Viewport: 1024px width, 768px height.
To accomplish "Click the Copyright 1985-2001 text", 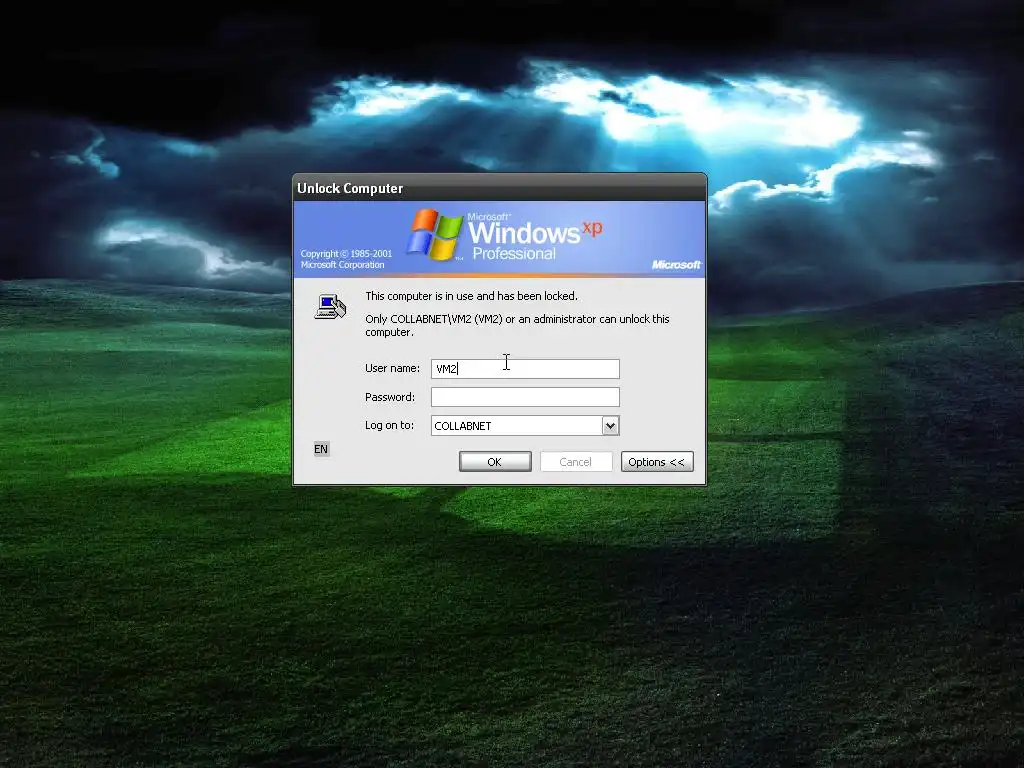I will tap(346, 259).
